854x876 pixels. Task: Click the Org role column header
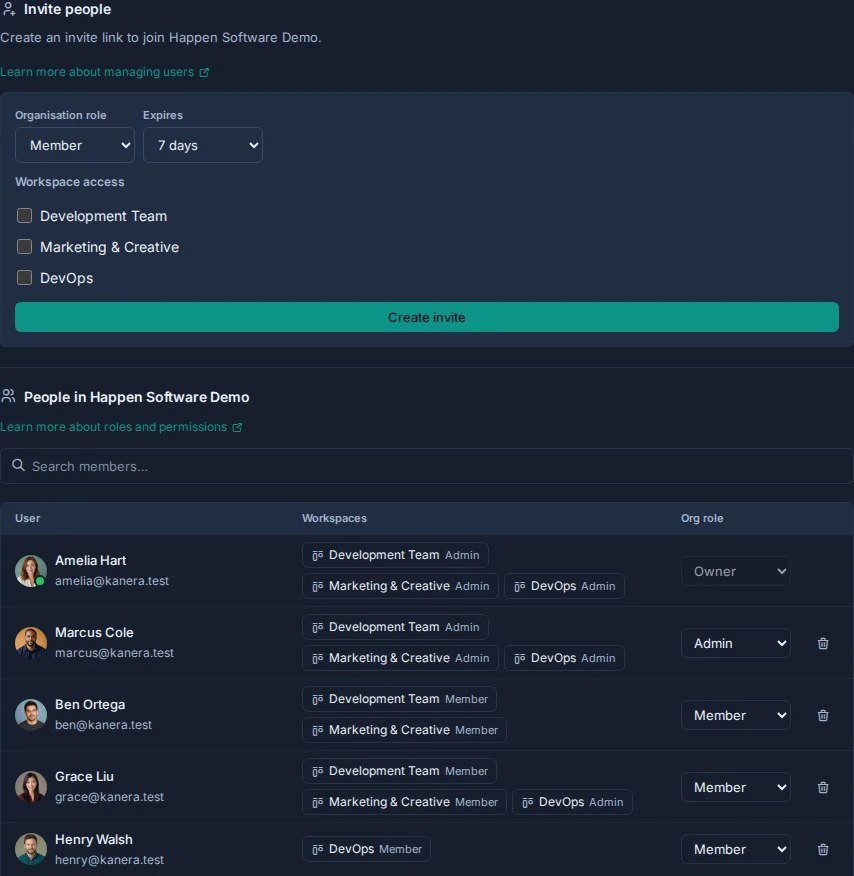coord(702,518)
